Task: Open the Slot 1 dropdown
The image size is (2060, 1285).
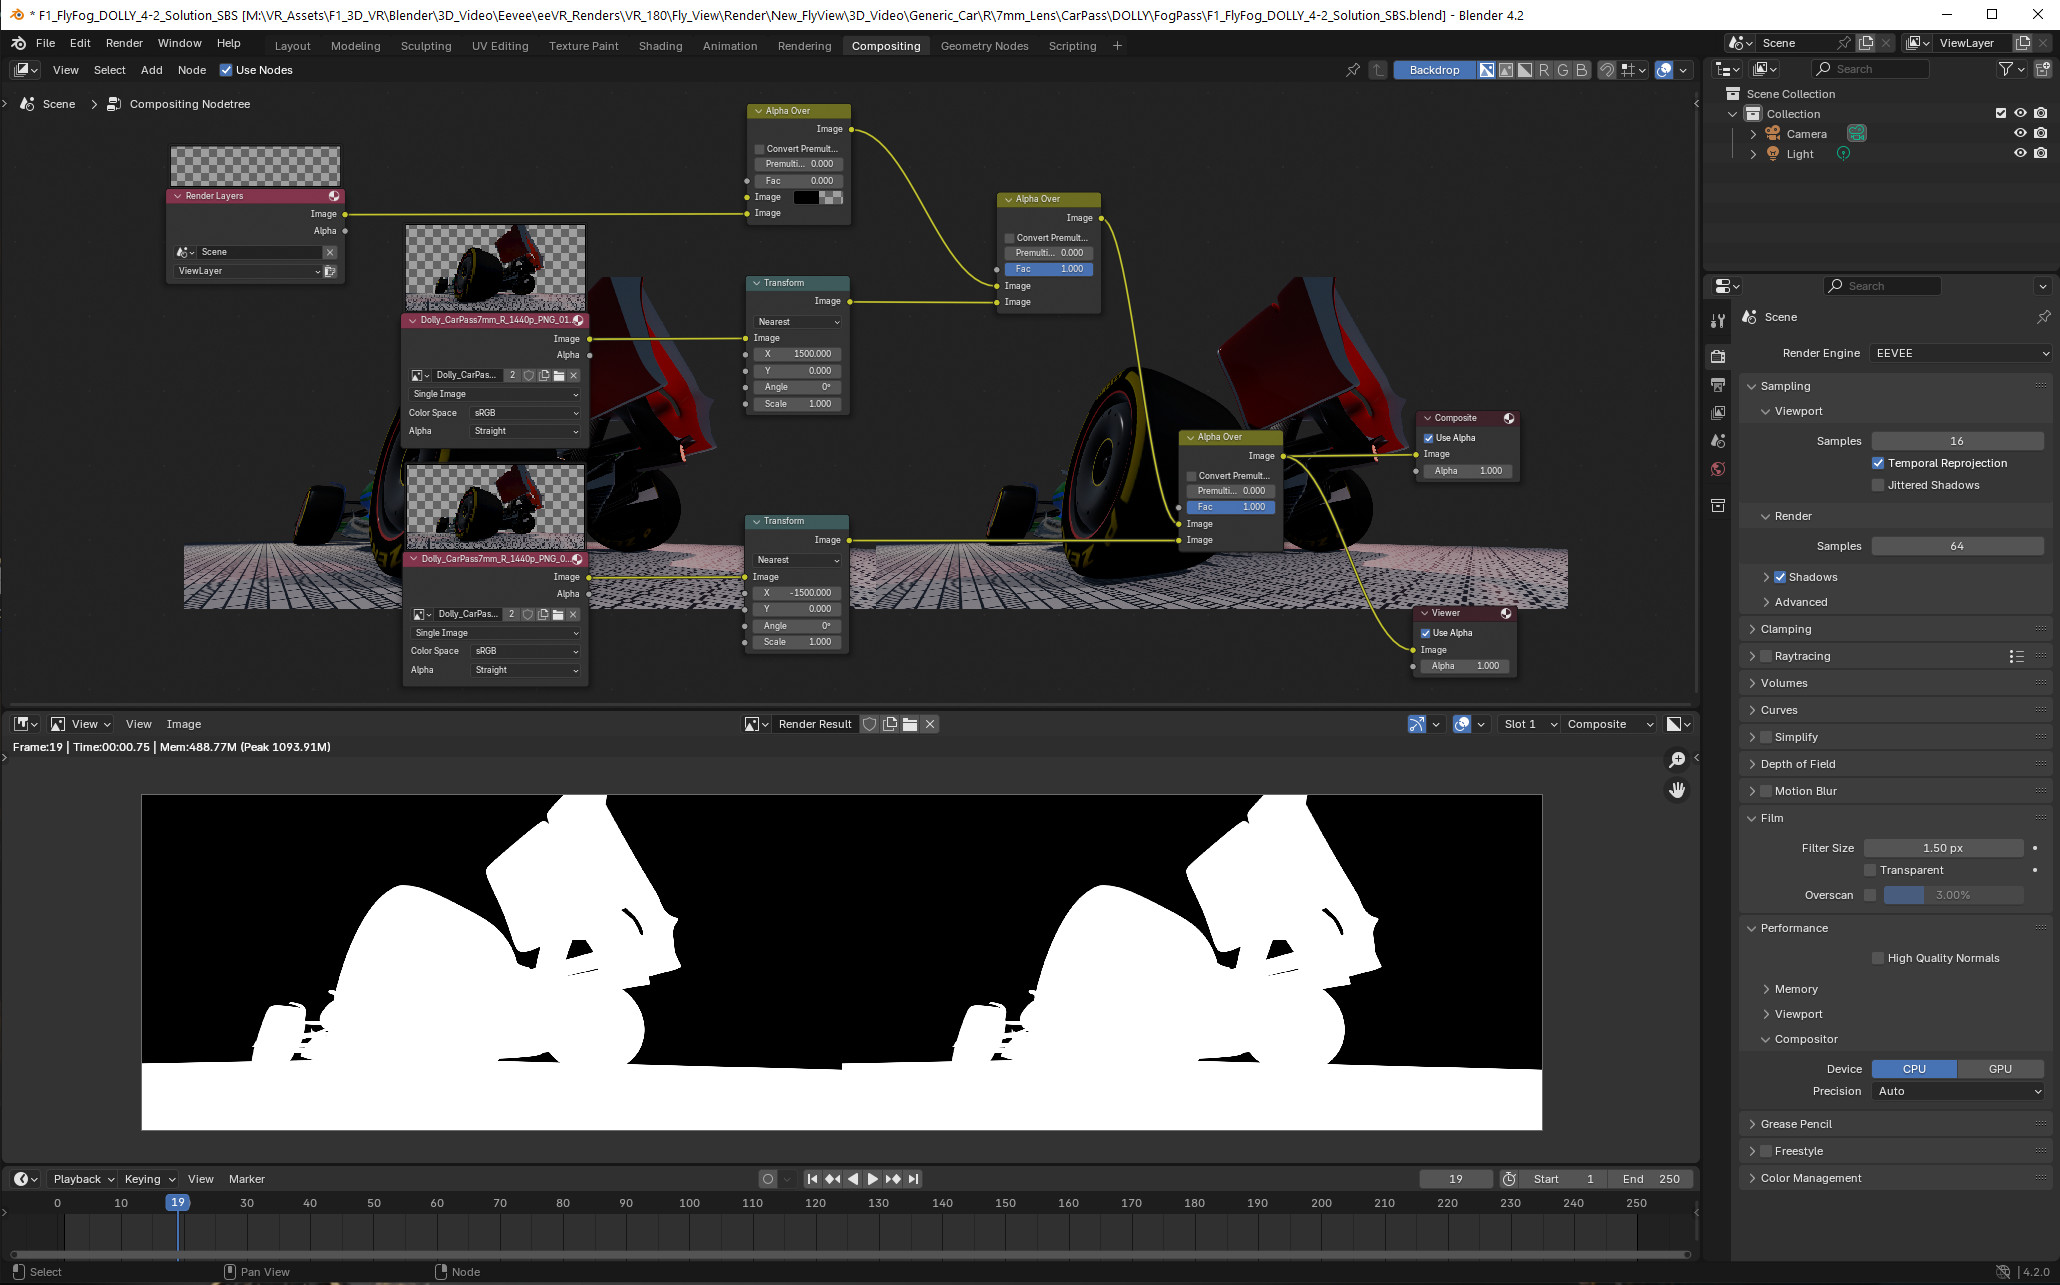Action: coord(1529,724)
